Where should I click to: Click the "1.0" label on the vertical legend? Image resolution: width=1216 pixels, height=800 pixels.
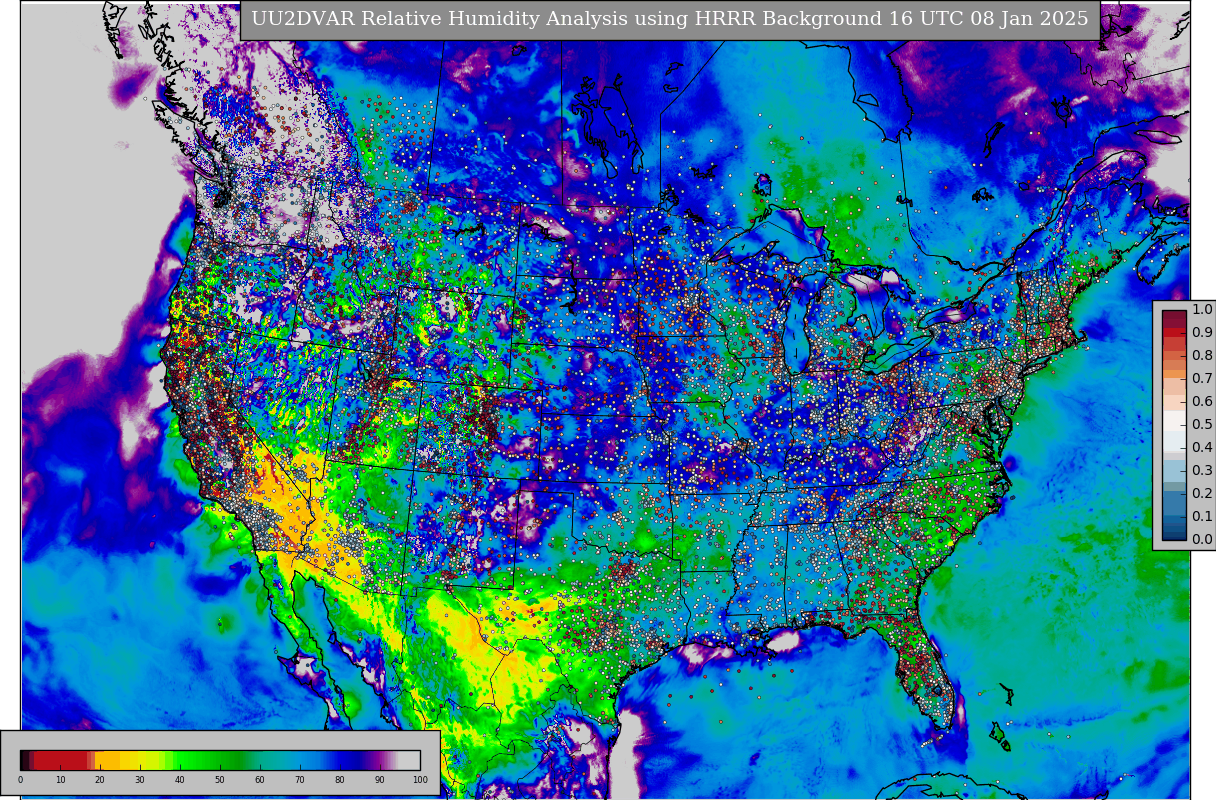click(1202, 310)
